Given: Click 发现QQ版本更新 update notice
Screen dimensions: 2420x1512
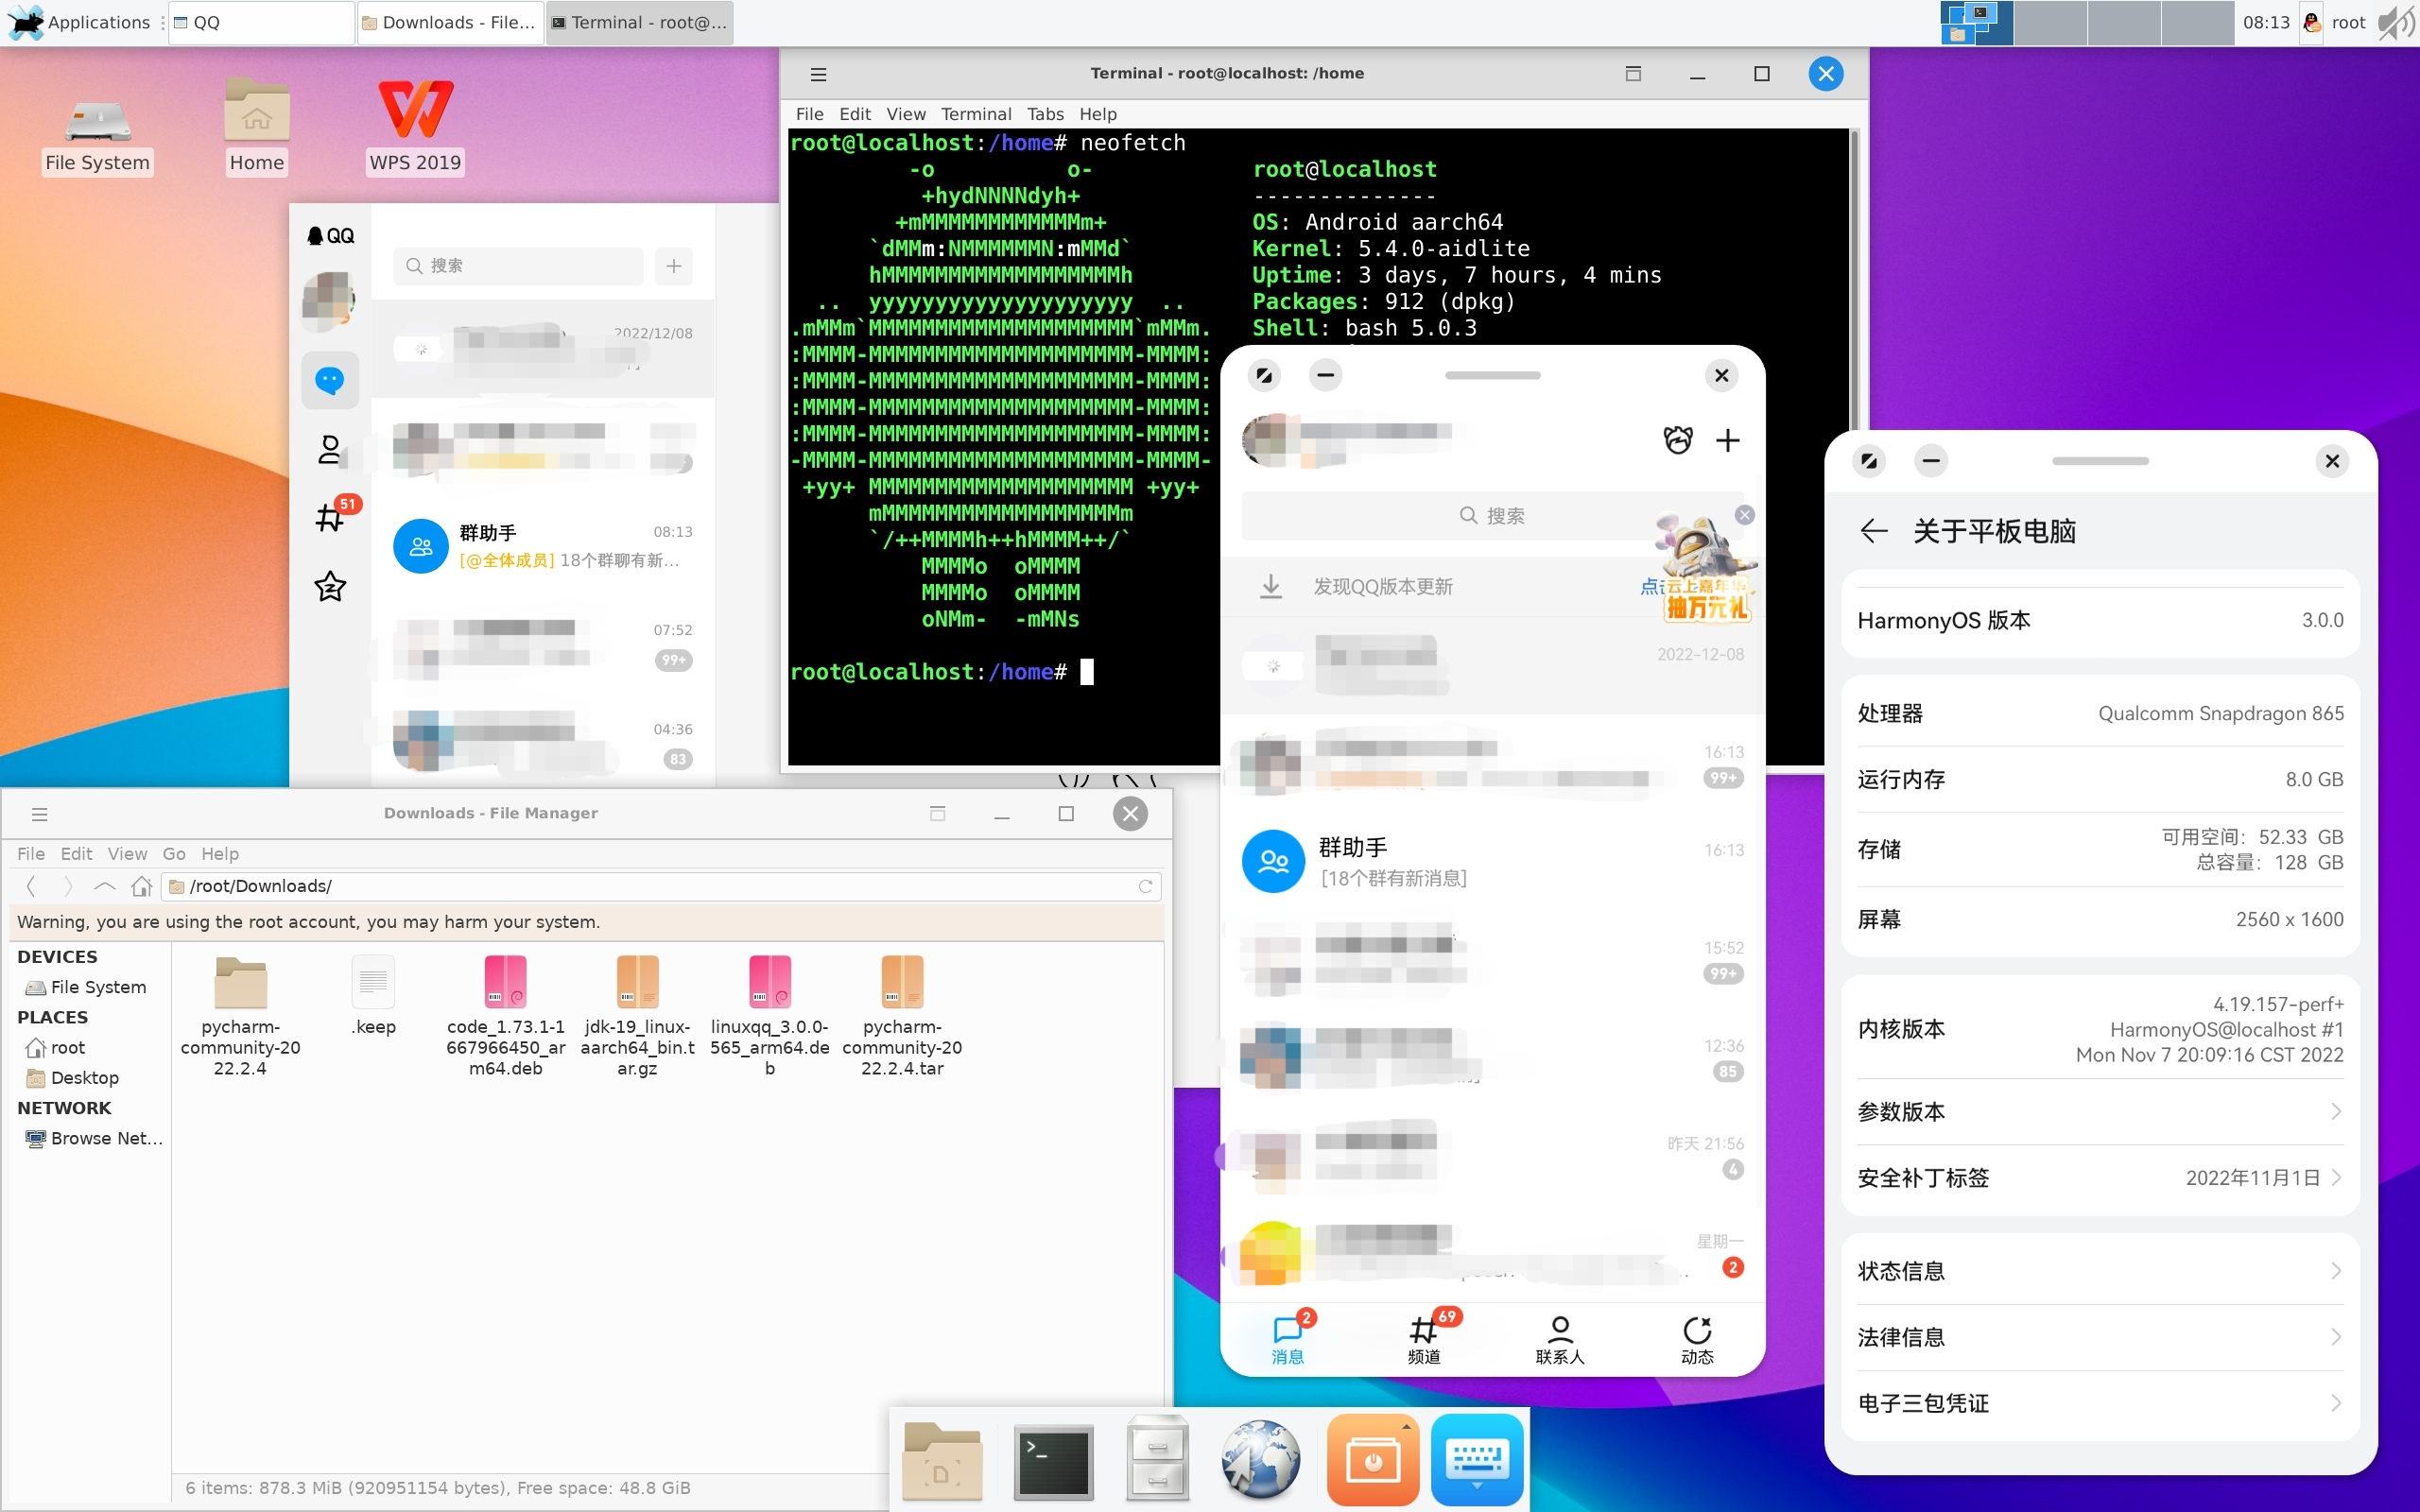Looking at the screenshot, I should (x=1383, y=587).
